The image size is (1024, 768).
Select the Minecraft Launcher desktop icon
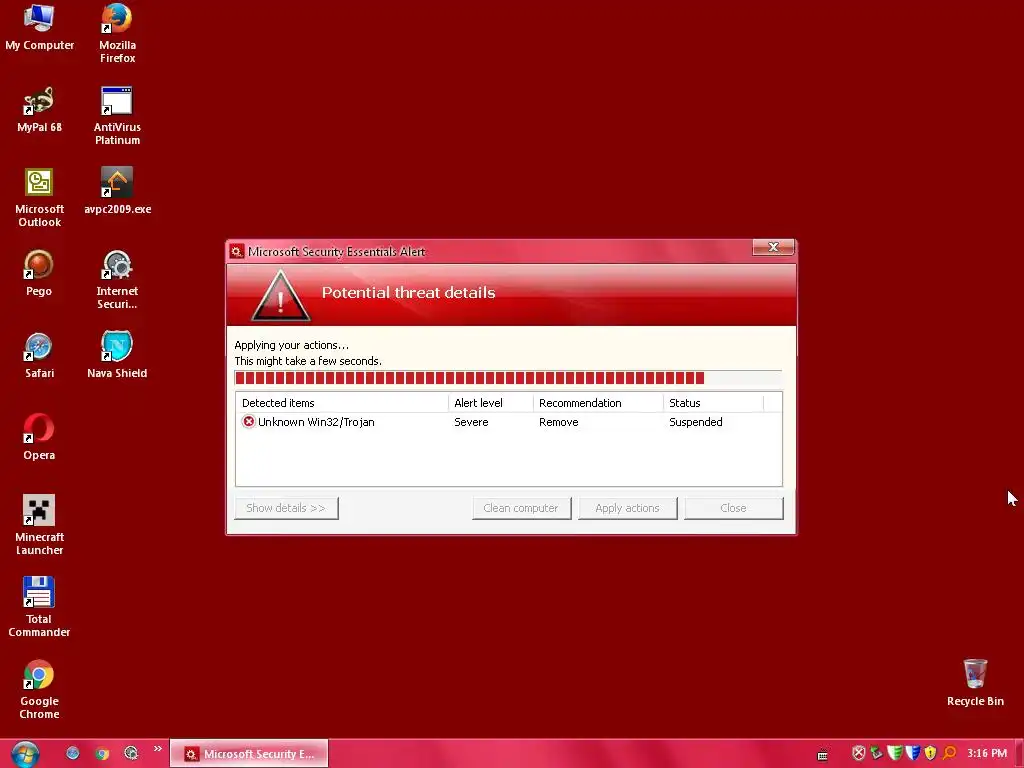point(39,525)
